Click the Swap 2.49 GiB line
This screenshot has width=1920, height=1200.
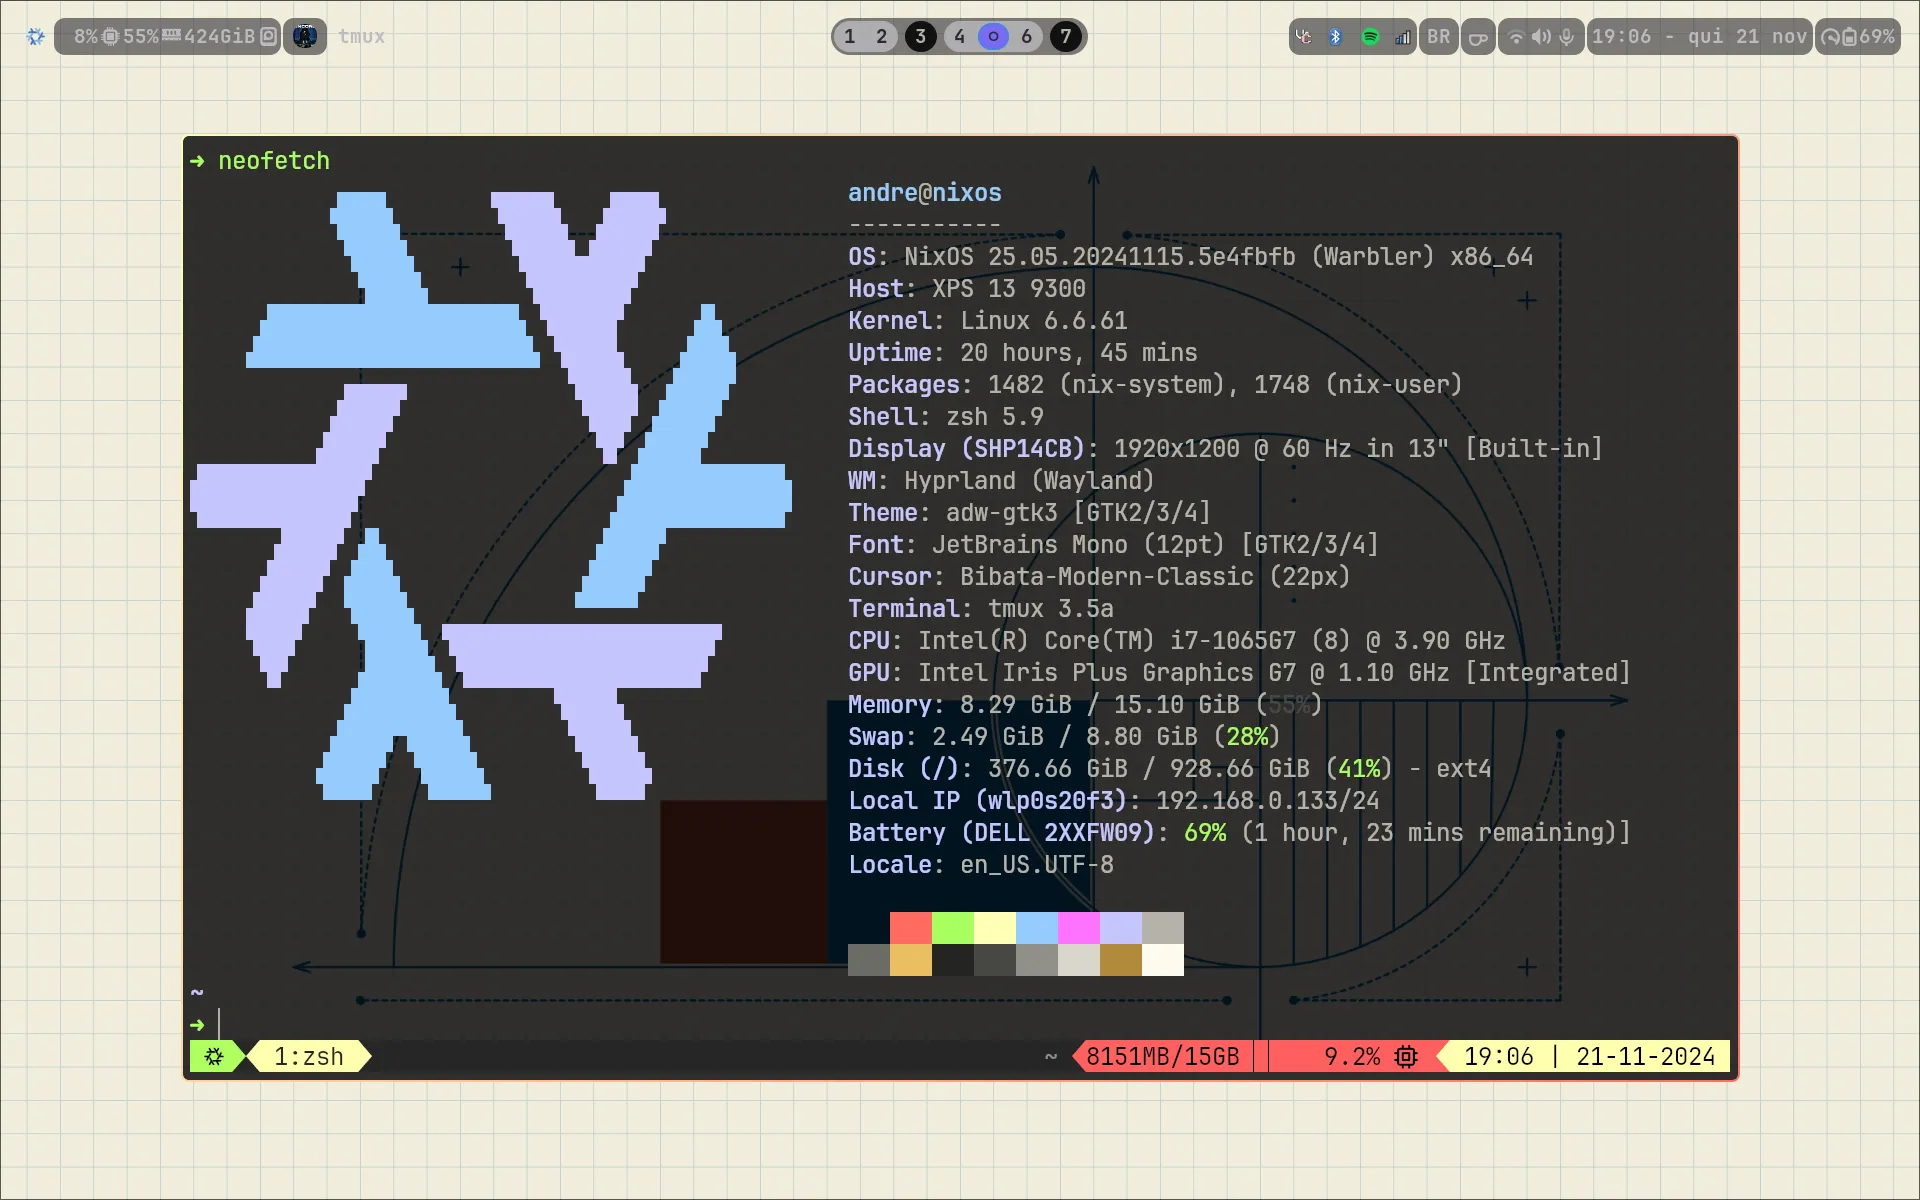(x=1064, y=737)
